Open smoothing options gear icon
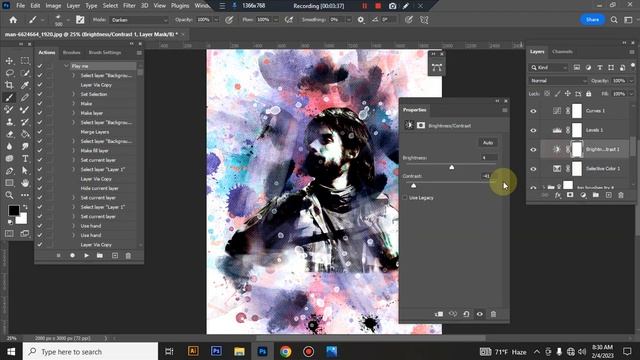 point(360,20)
